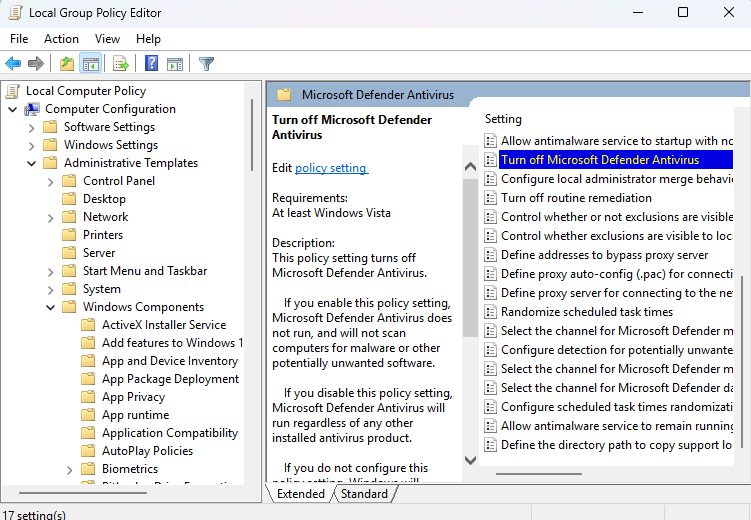Click the Application Compatibility folder icon
751x520 pixels.
(x=88, y=433)
